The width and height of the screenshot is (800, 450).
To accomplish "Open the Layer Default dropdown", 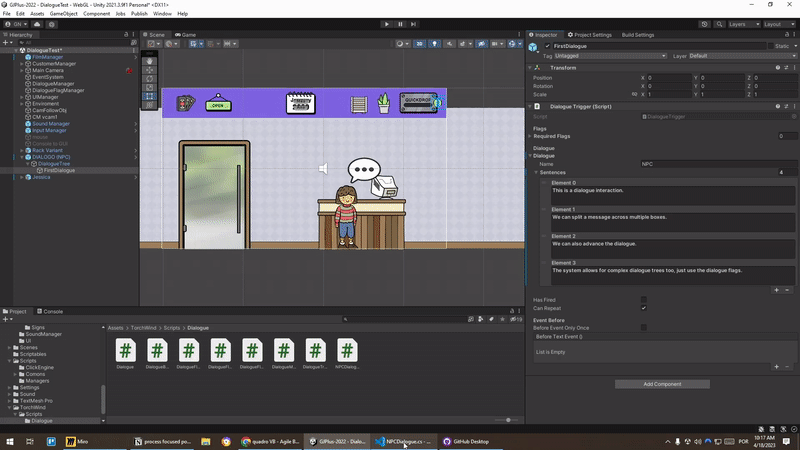I will (x=743, y=56).
